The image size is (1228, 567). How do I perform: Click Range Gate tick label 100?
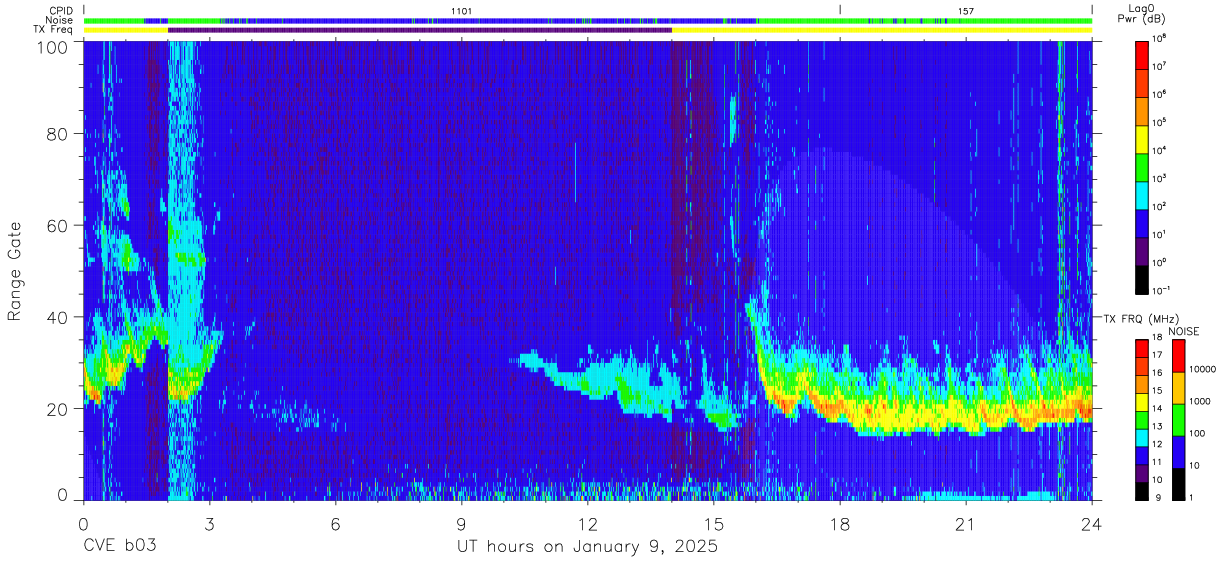point(54,47)
